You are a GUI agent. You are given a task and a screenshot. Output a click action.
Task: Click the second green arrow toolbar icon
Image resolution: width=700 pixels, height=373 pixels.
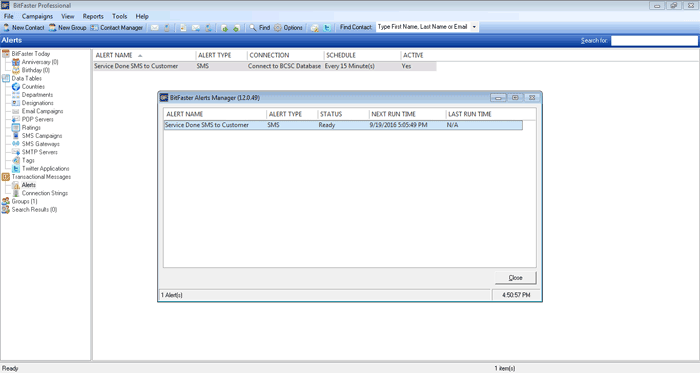click(237, 28)
